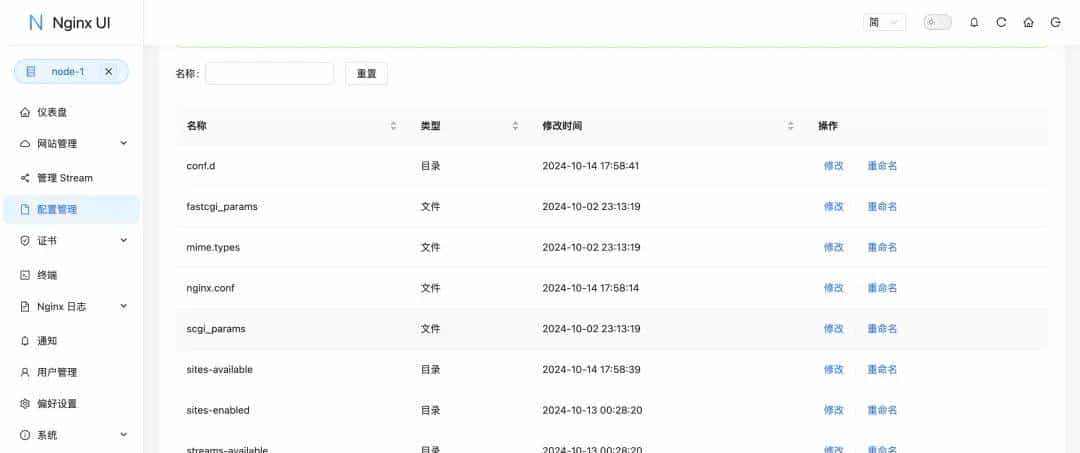The width and height of the screenshot is (1080, 453).
Task: Click 重命名 for conf.d
Action: pos(882,166)
